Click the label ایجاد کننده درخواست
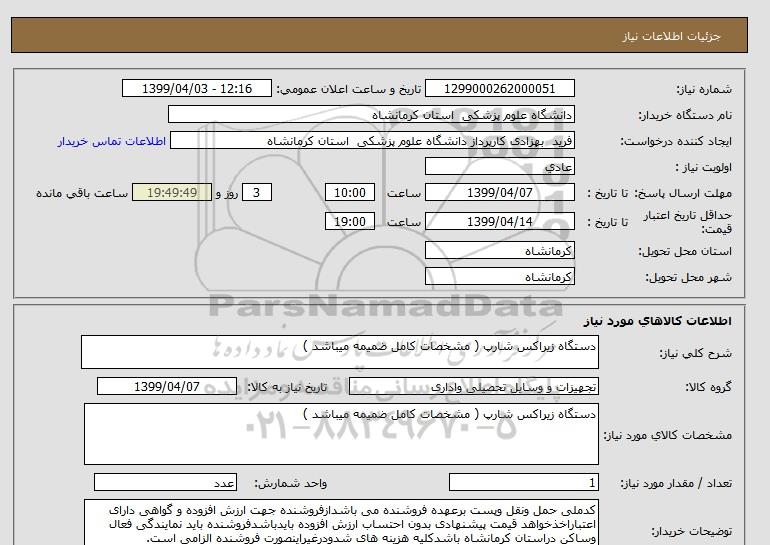The width and height of the screenshot is (770, 545). (676, 141)
